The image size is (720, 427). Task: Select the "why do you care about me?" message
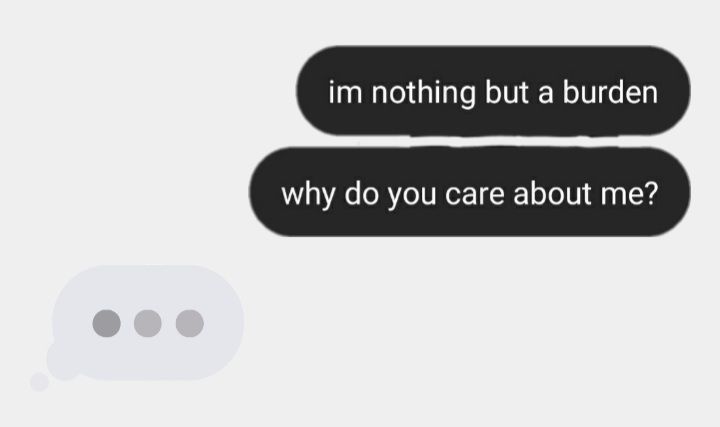pyautogui.click(x=470, y=192)
